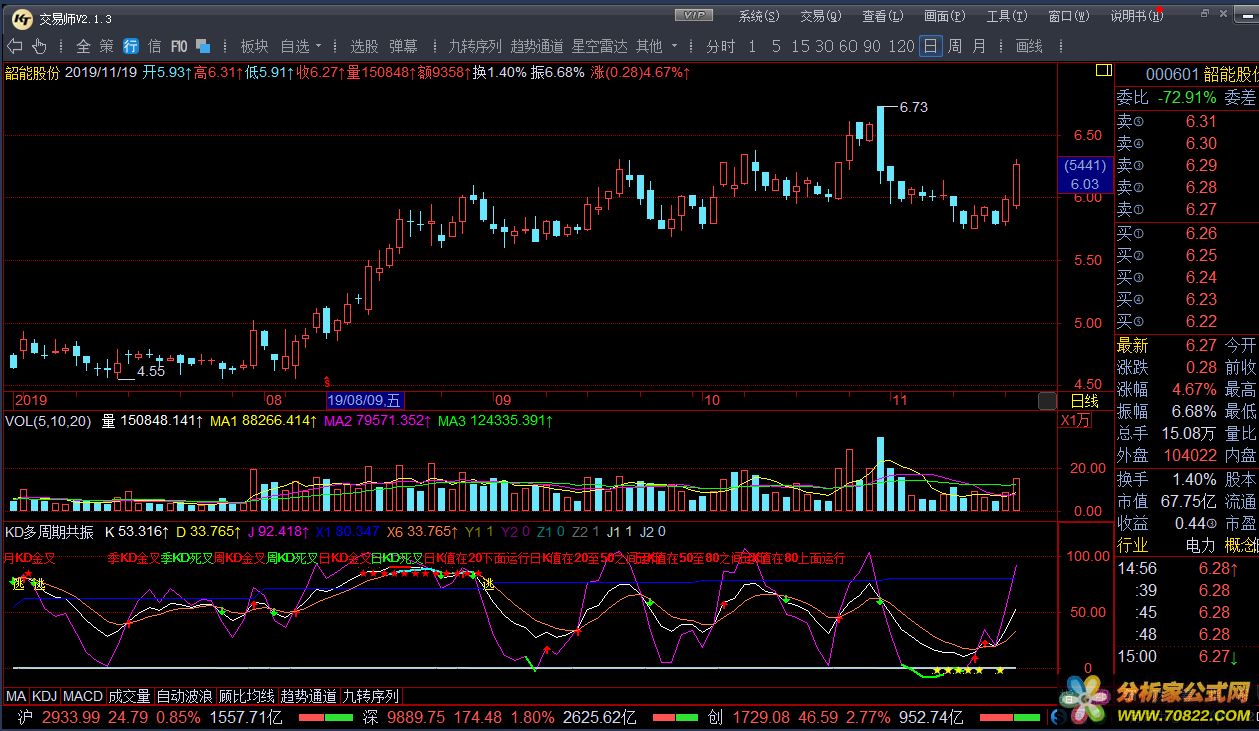Select the 月 monthly period
Screen dimensions: 1259x731
point(979,46)
